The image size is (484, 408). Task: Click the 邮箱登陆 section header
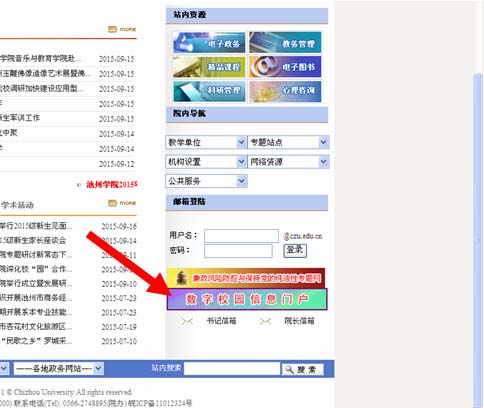point(247,202)
